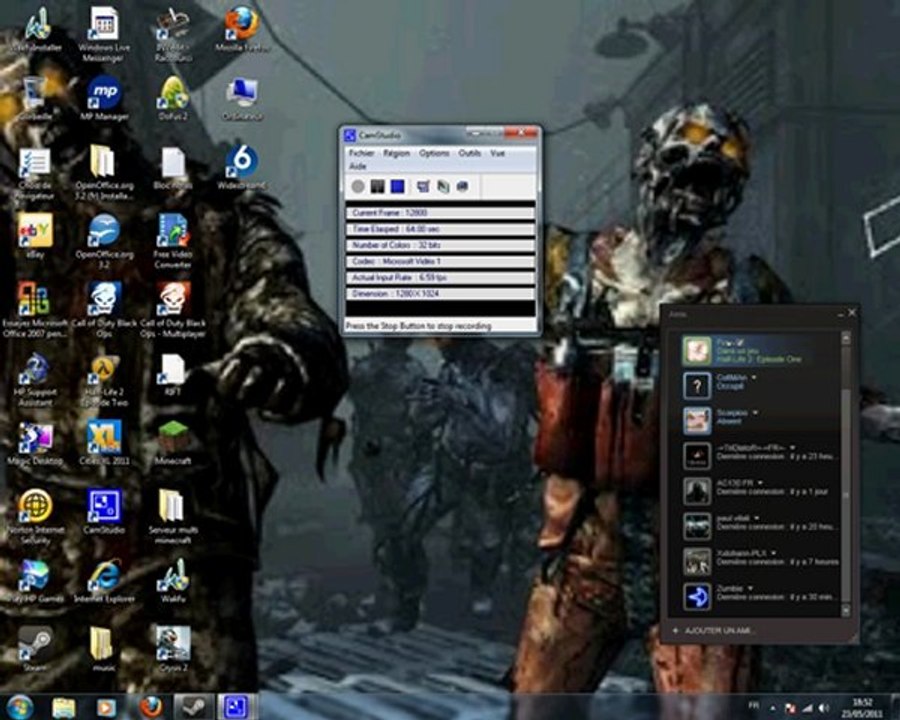Screen dimensions: 900x720
Task: Open Half-Life 2 Episode Two shortcut
Action: 104,379
